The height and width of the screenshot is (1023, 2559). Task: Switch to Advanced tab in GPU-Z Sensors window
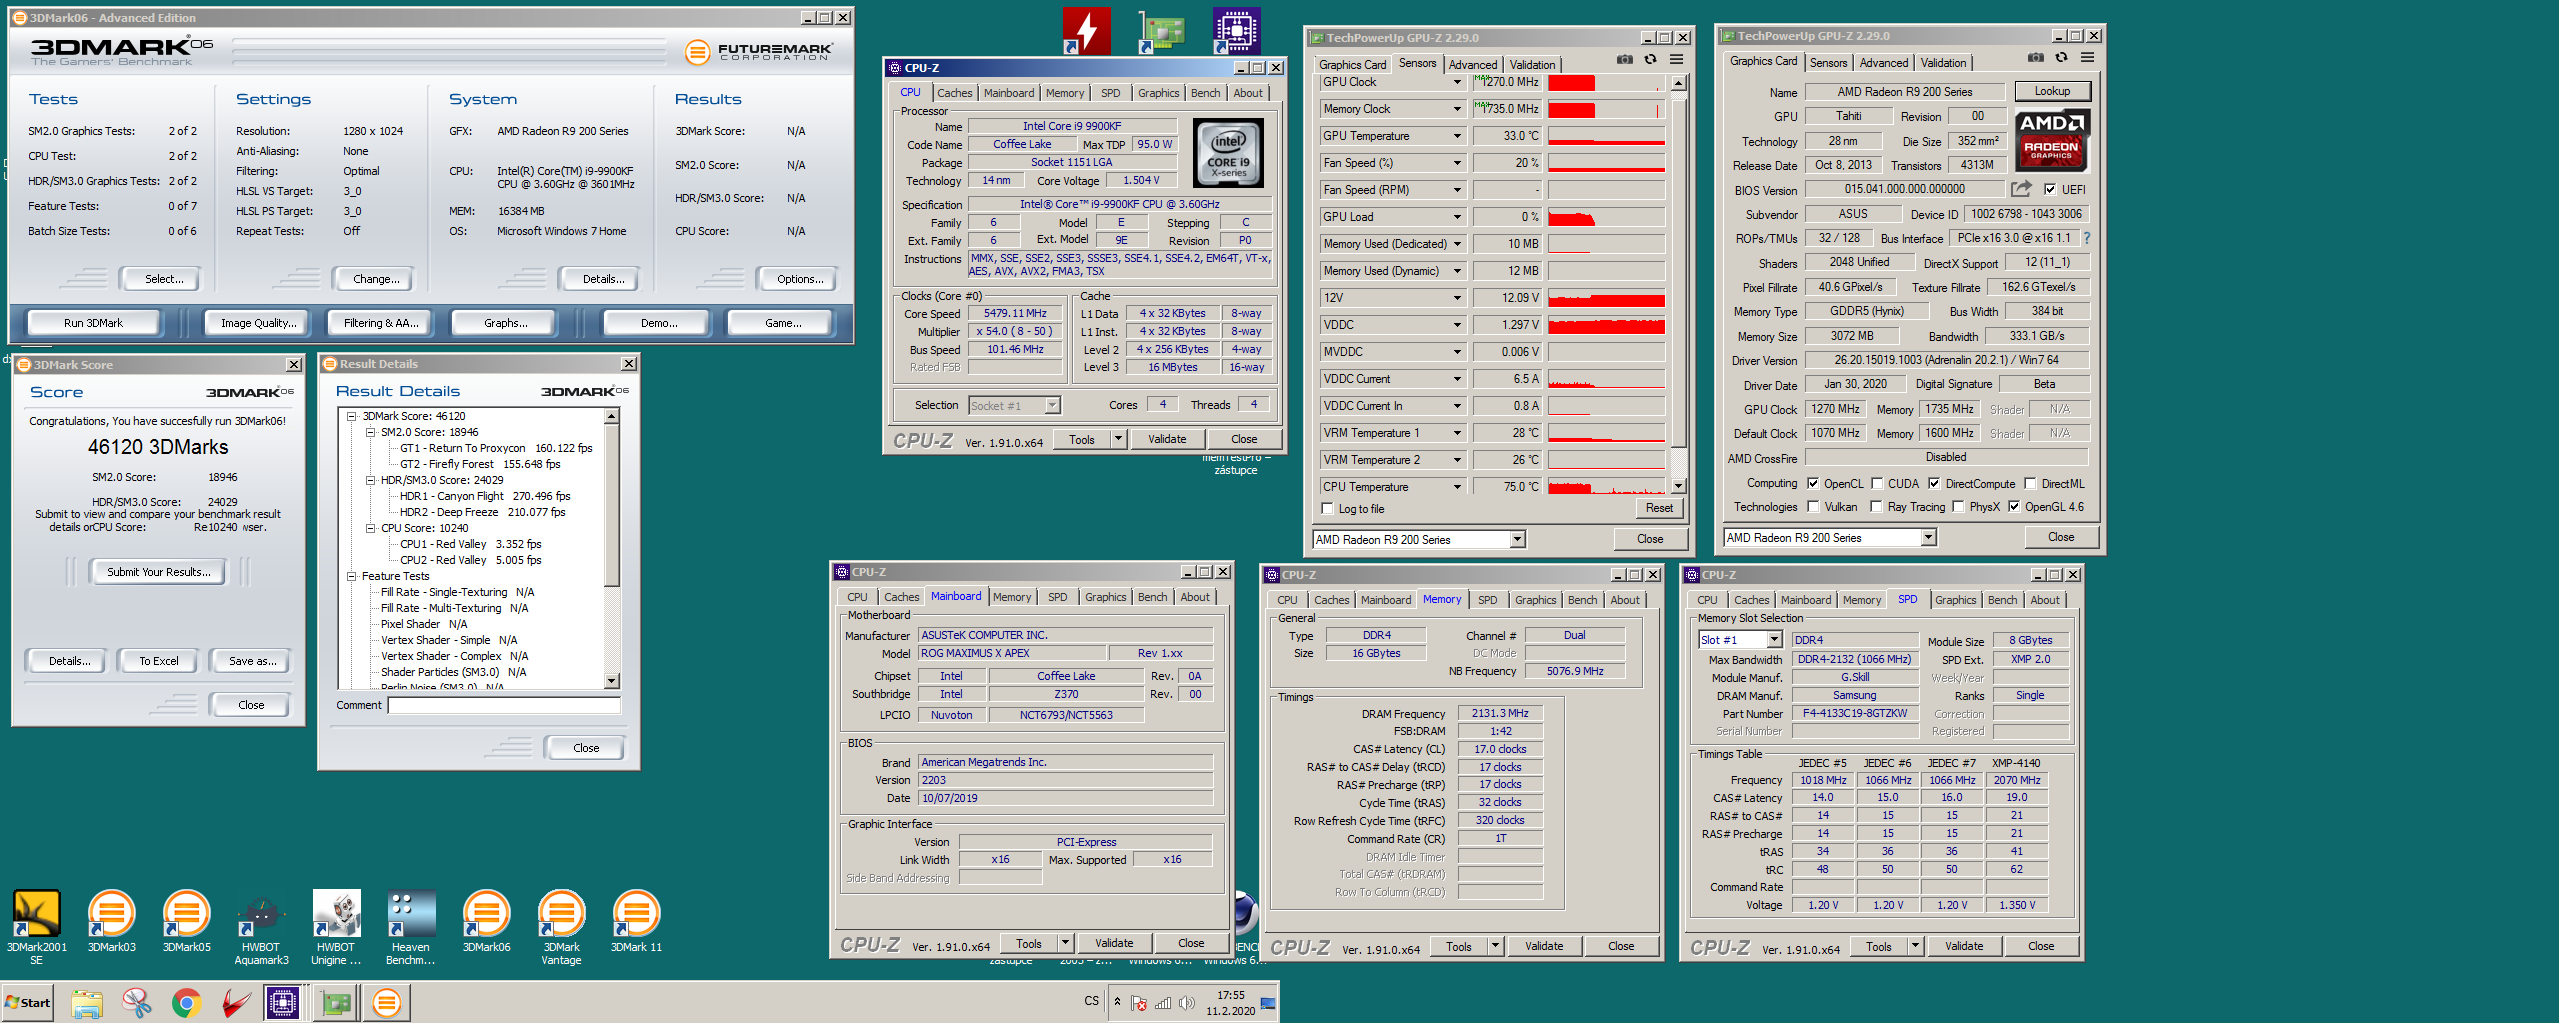1473,65
